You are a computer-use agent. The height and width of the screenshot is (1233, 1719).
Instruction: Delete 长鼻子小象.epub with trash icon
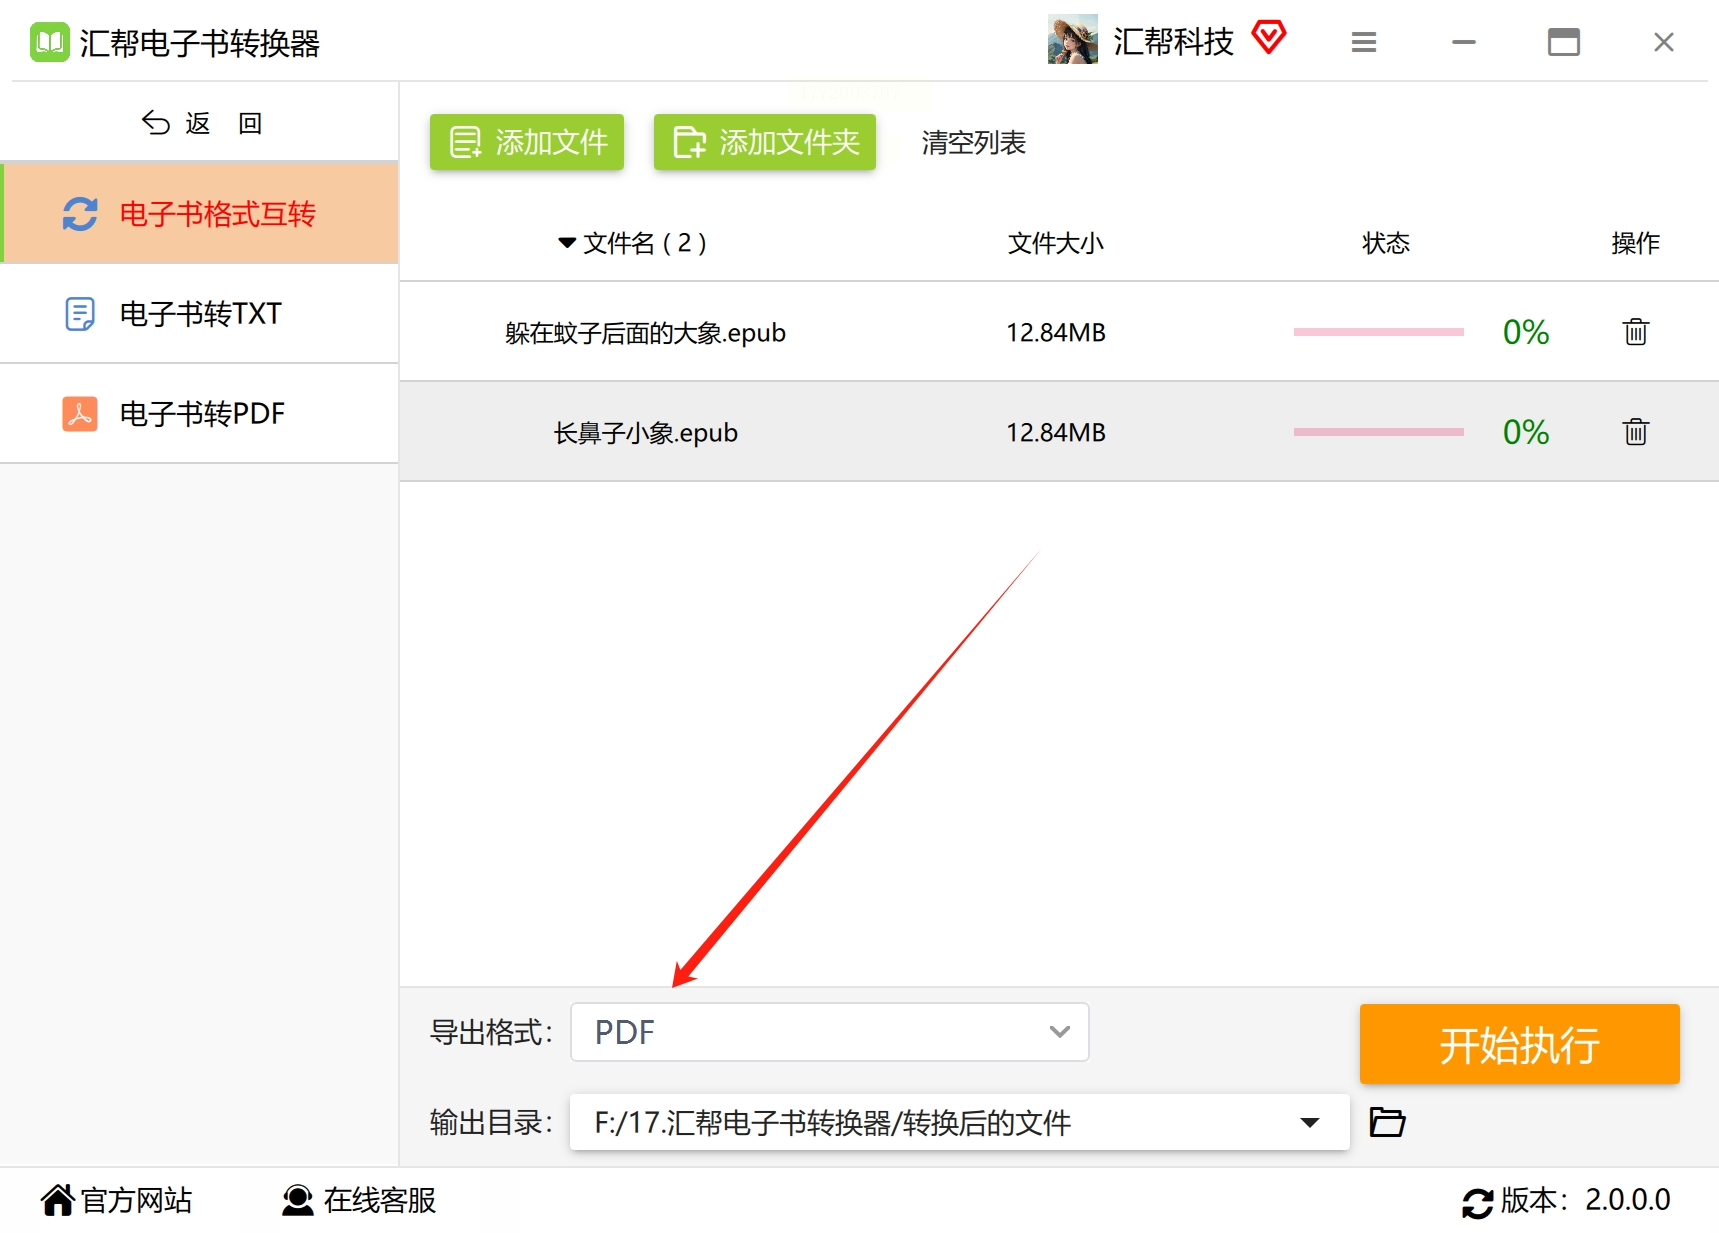1635,432
